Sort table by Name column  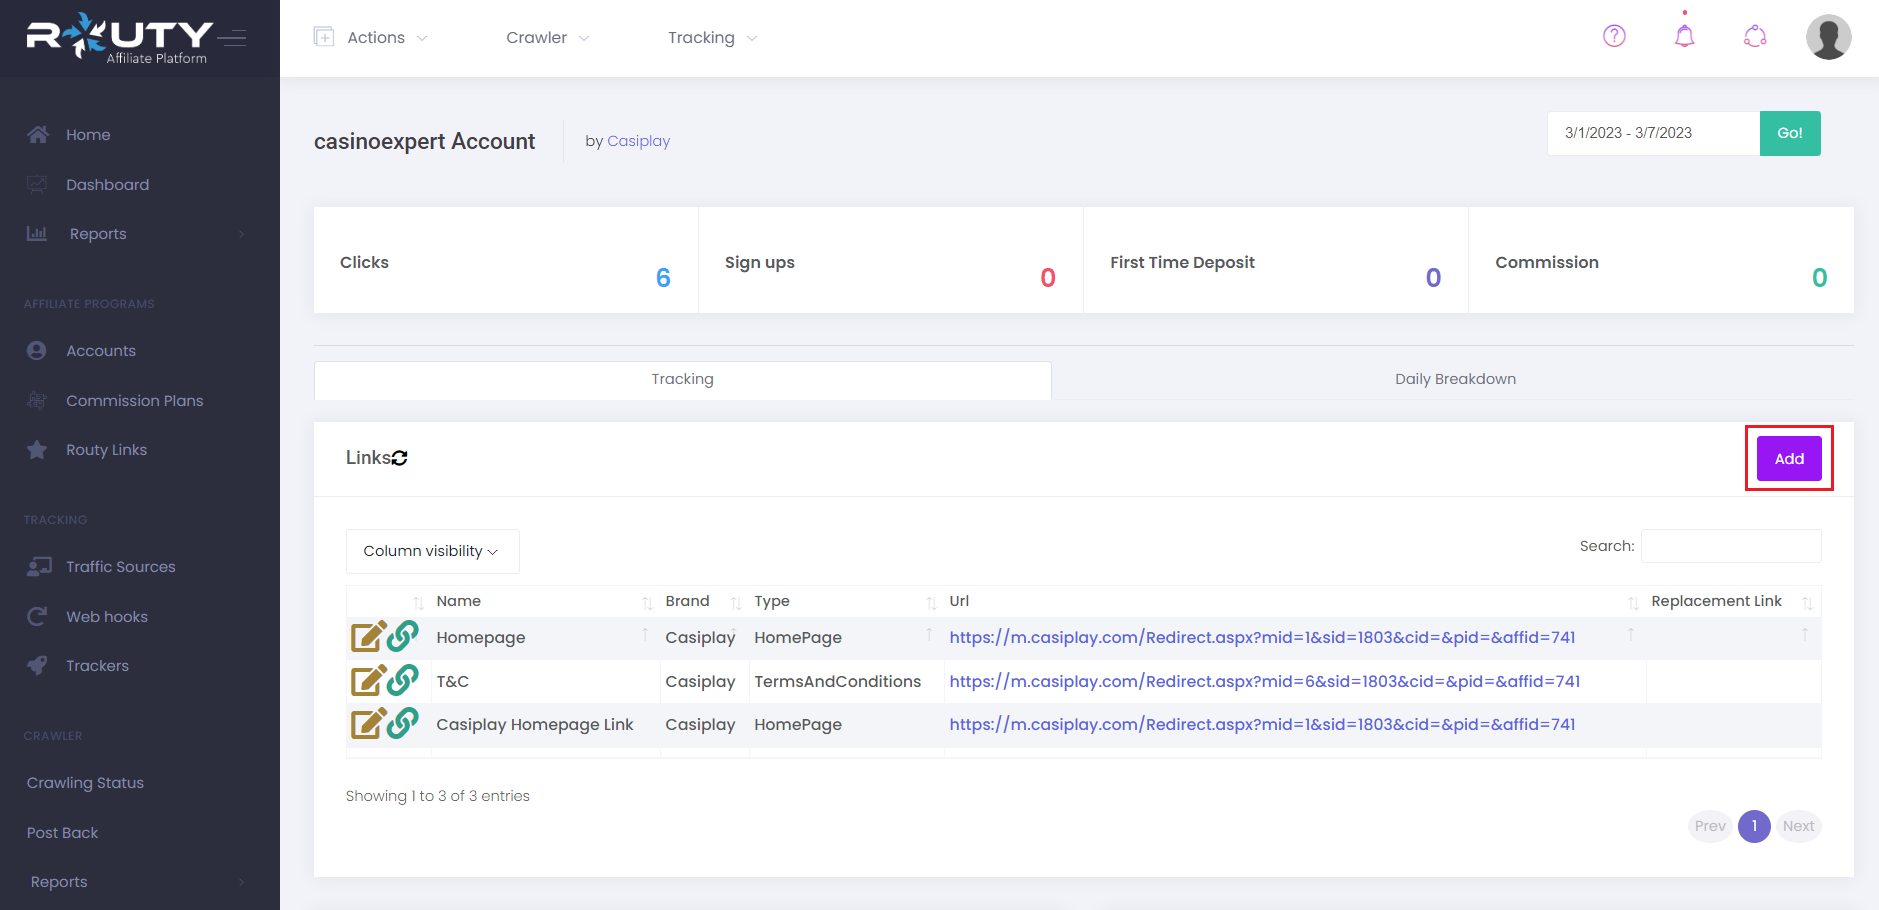click(544, 601)
